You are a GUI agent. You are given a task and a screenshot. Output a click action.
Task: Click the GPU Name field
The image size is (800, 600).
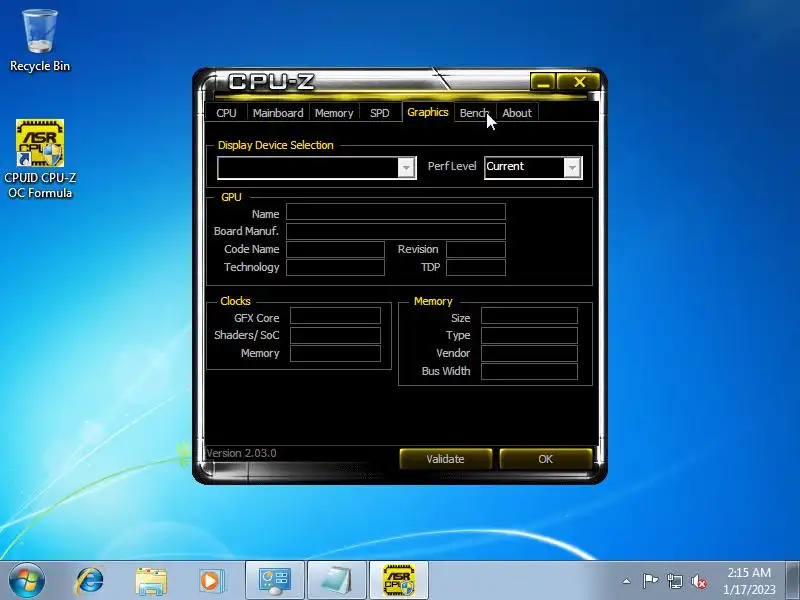[396, 212]
